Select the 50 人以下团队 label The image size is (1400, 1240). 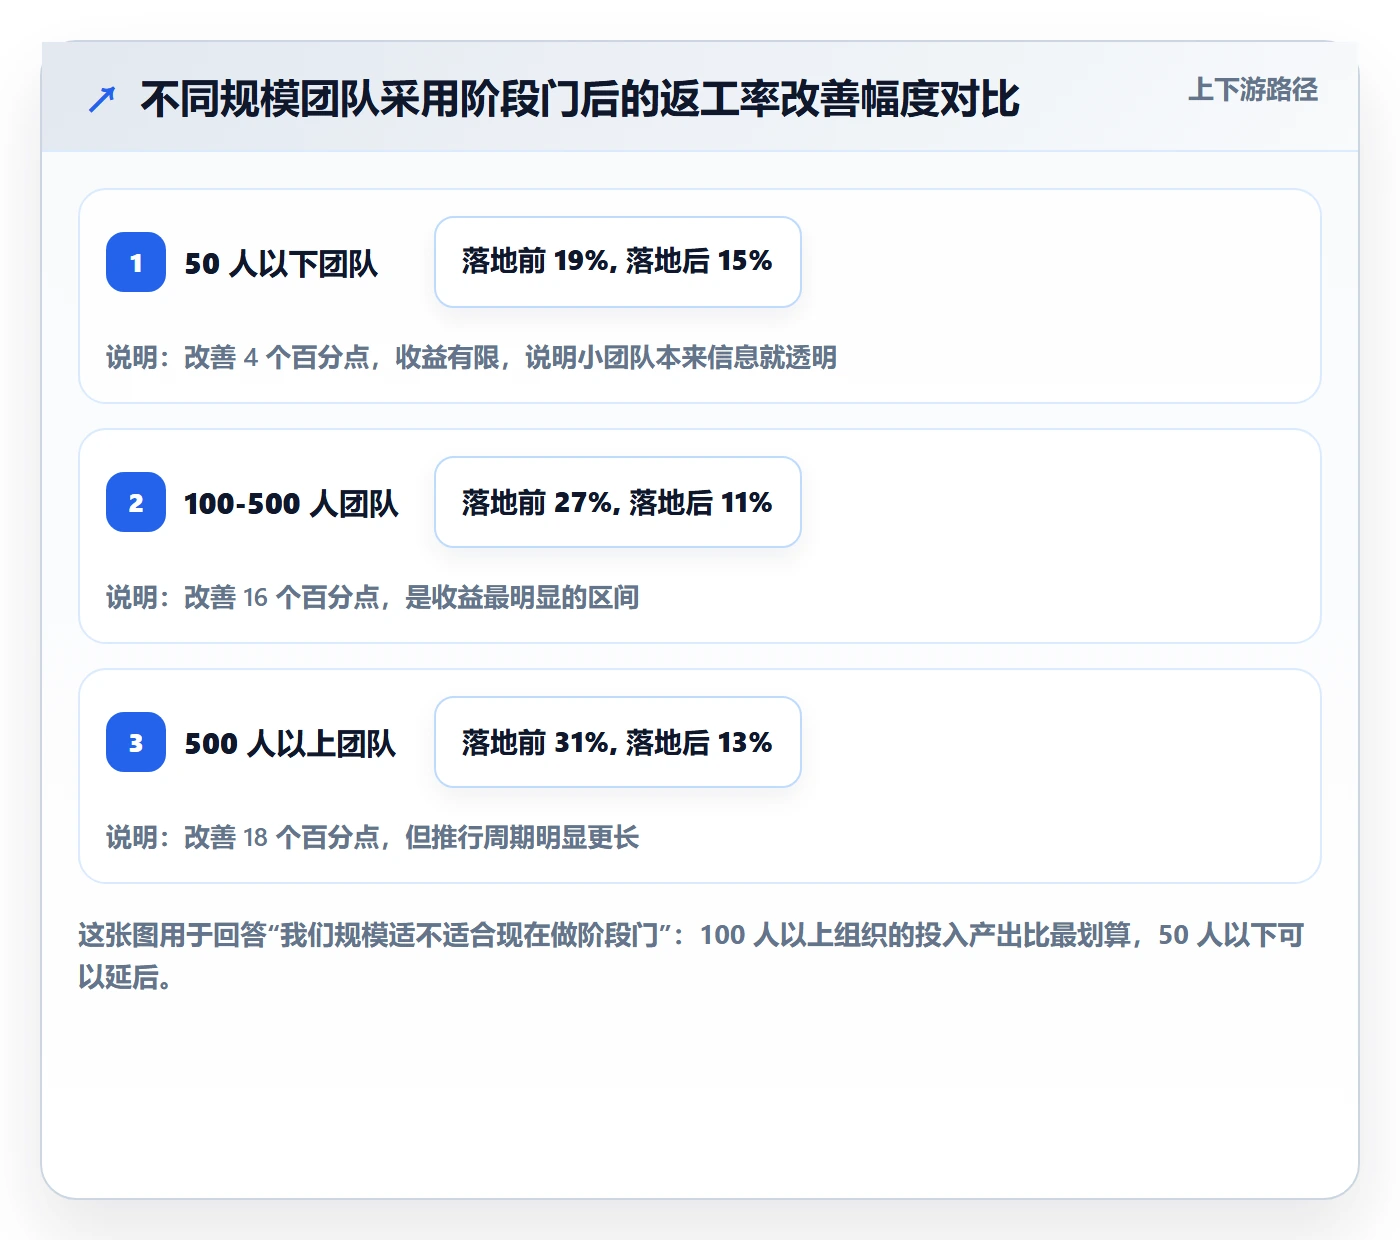(x=281, y=263)
